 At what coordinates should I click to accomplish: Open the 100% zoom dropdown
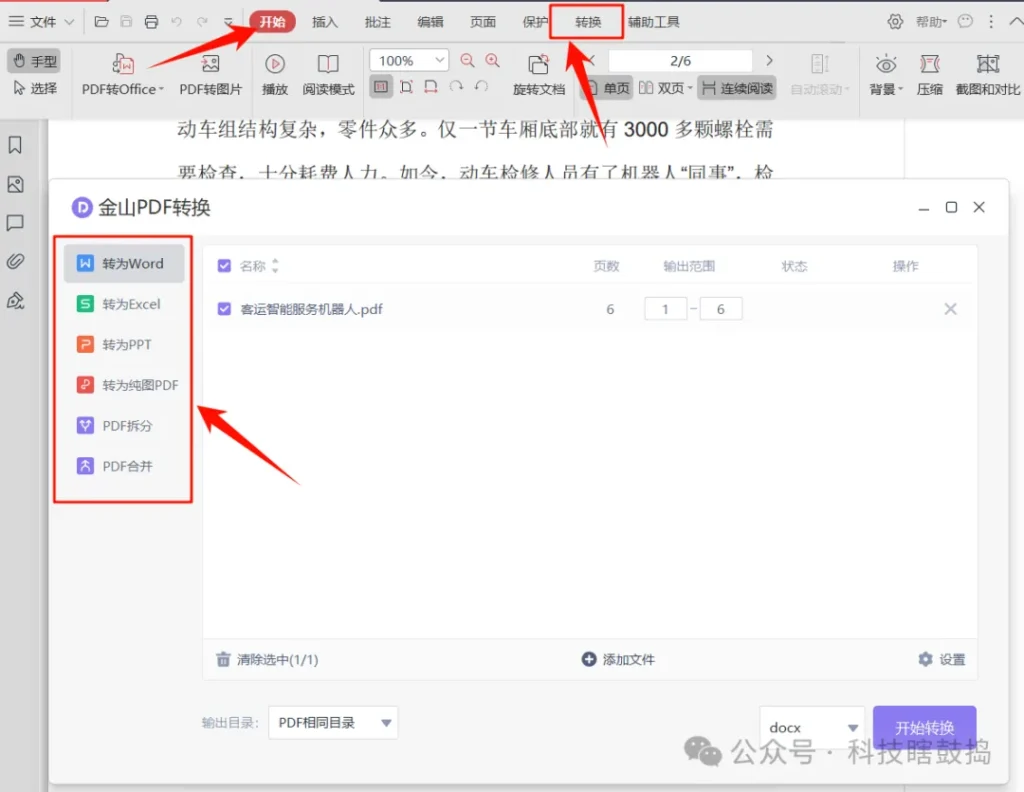tap(409, 61)
